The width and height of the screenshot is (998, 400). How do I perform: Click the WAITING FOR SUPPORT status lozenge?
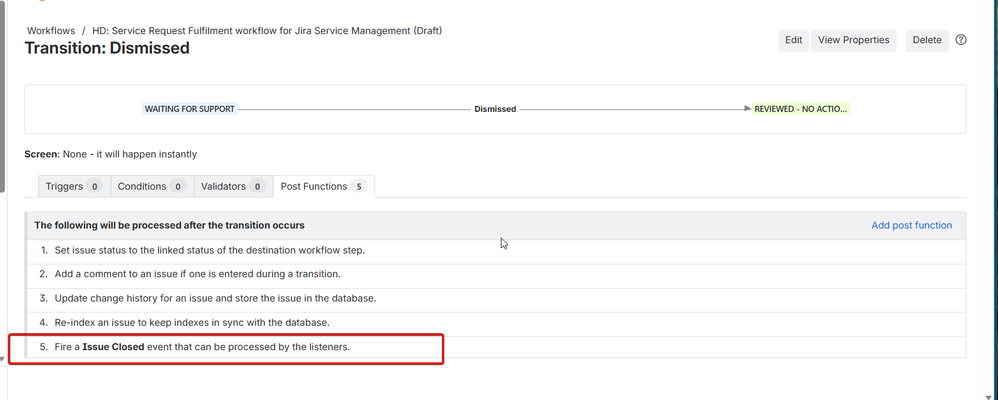190,109
